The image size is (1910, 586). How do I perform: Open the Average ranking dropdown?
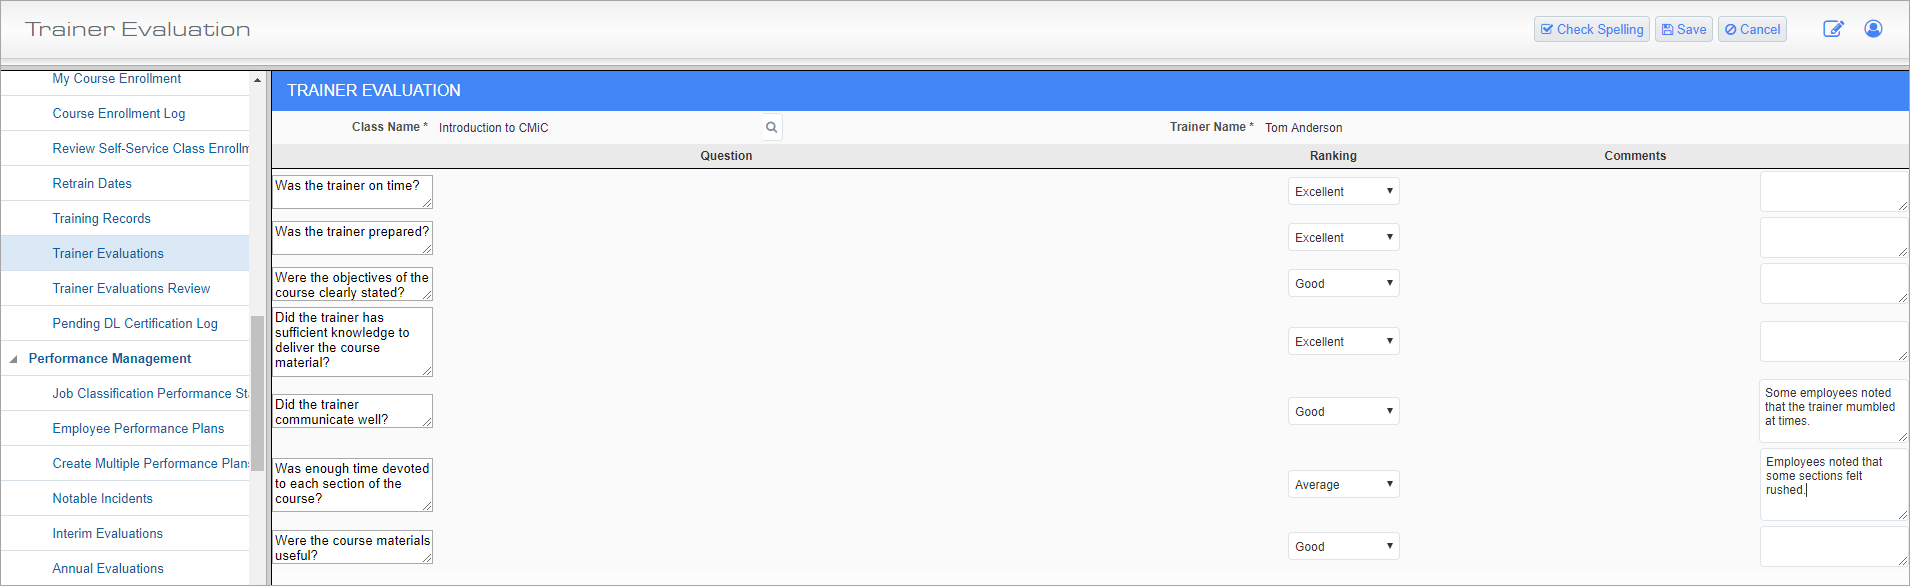[x=1343, y=484]
